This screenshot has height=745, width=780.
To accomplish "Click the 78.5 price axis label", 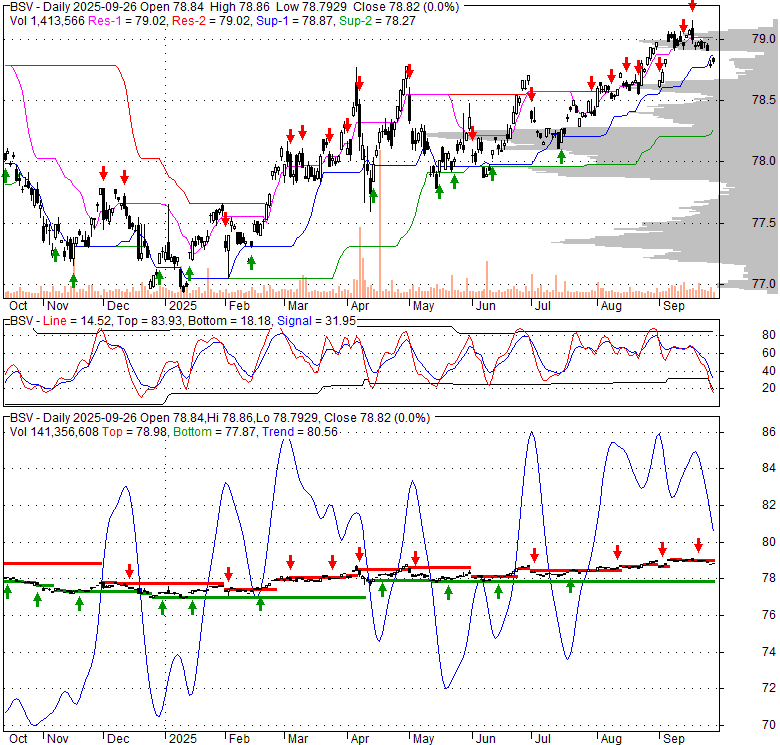I will (763, 100).
